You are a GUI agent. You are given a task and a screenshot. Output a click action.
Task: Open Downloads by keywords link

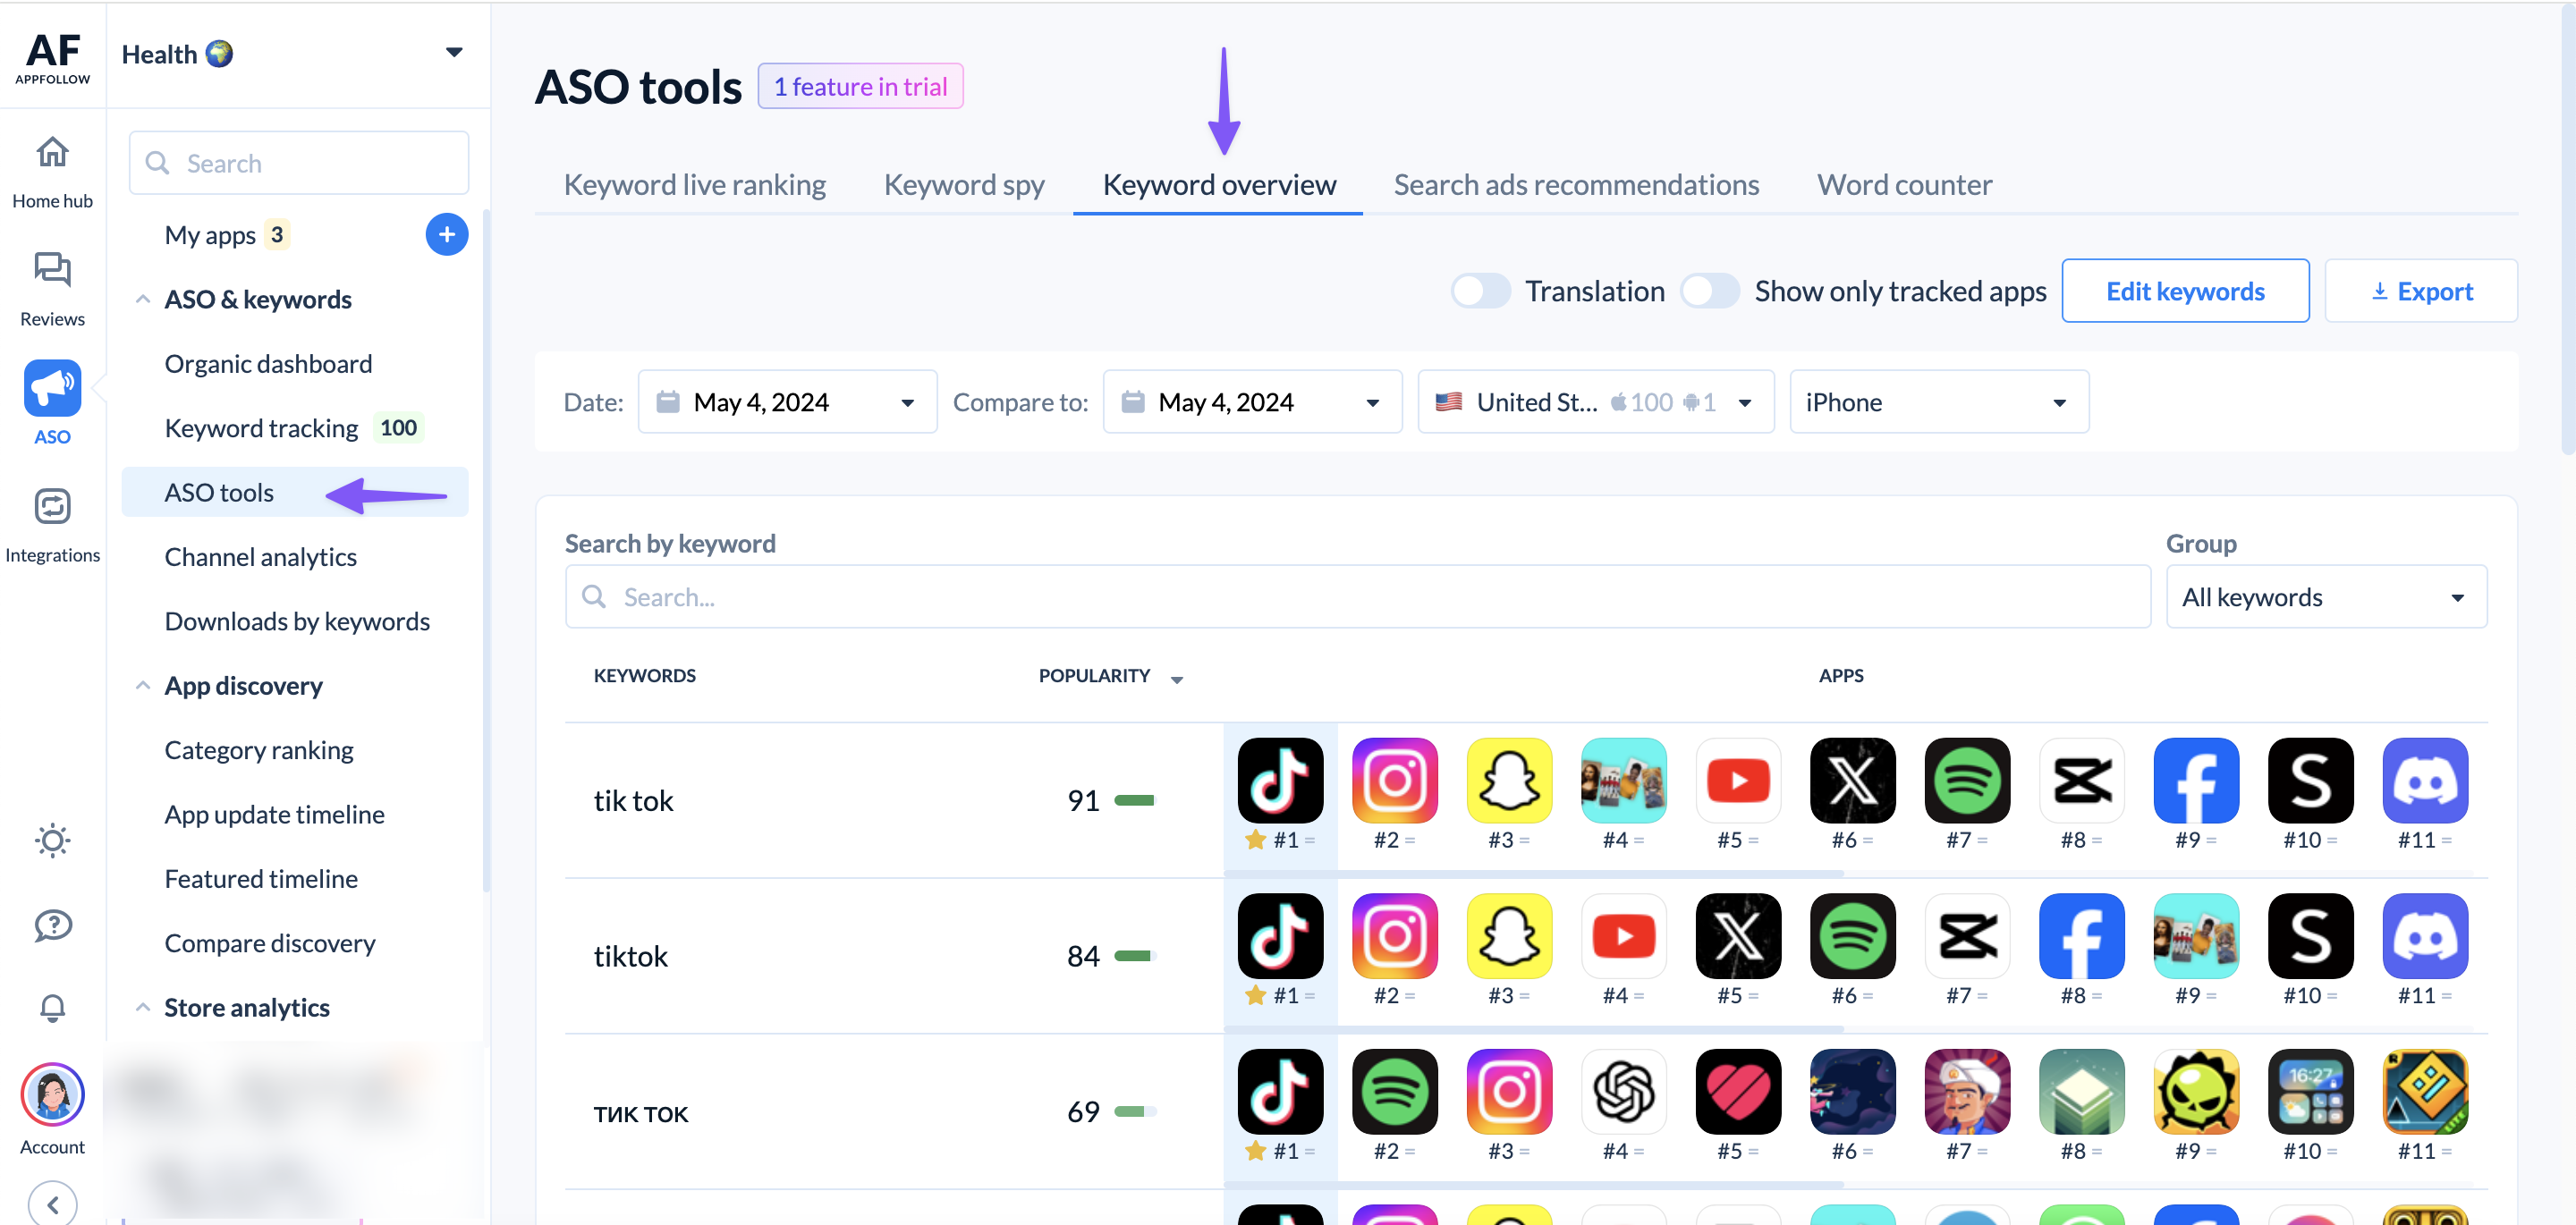click(297, 621)
